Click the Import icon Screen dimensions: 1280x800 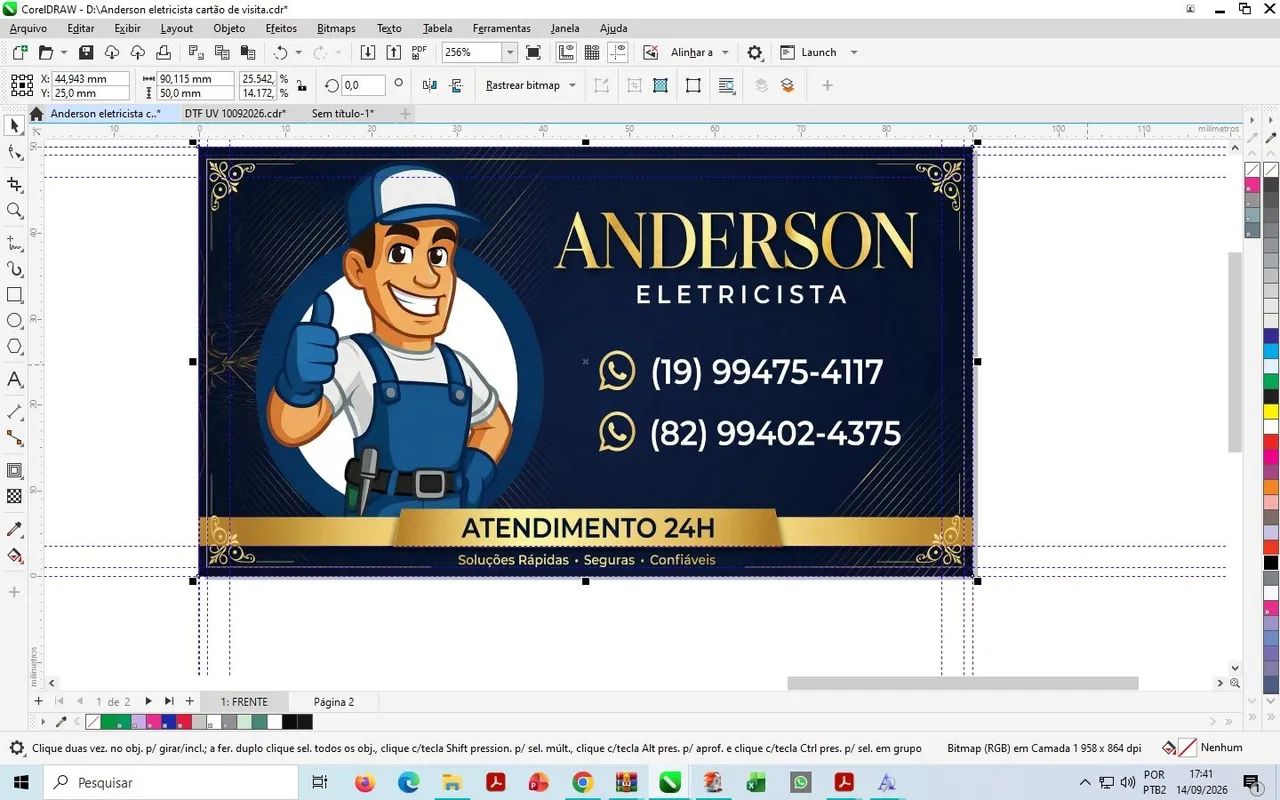pyautogui.click(x=368, y=52)
